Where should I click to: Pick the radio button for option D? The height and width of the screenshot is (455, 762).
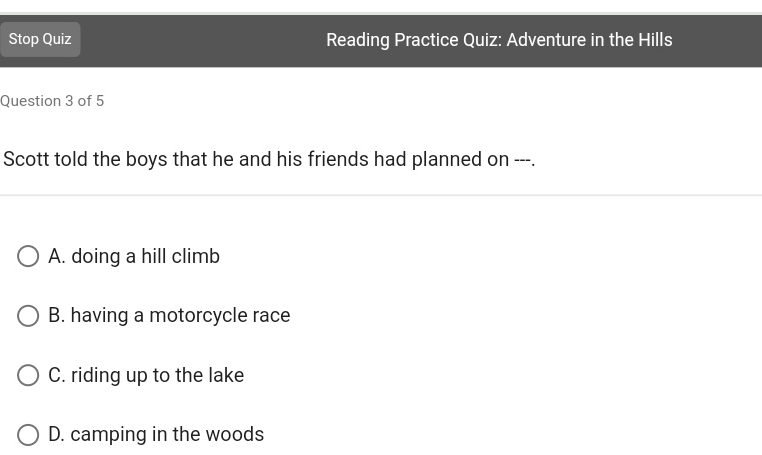28,435
